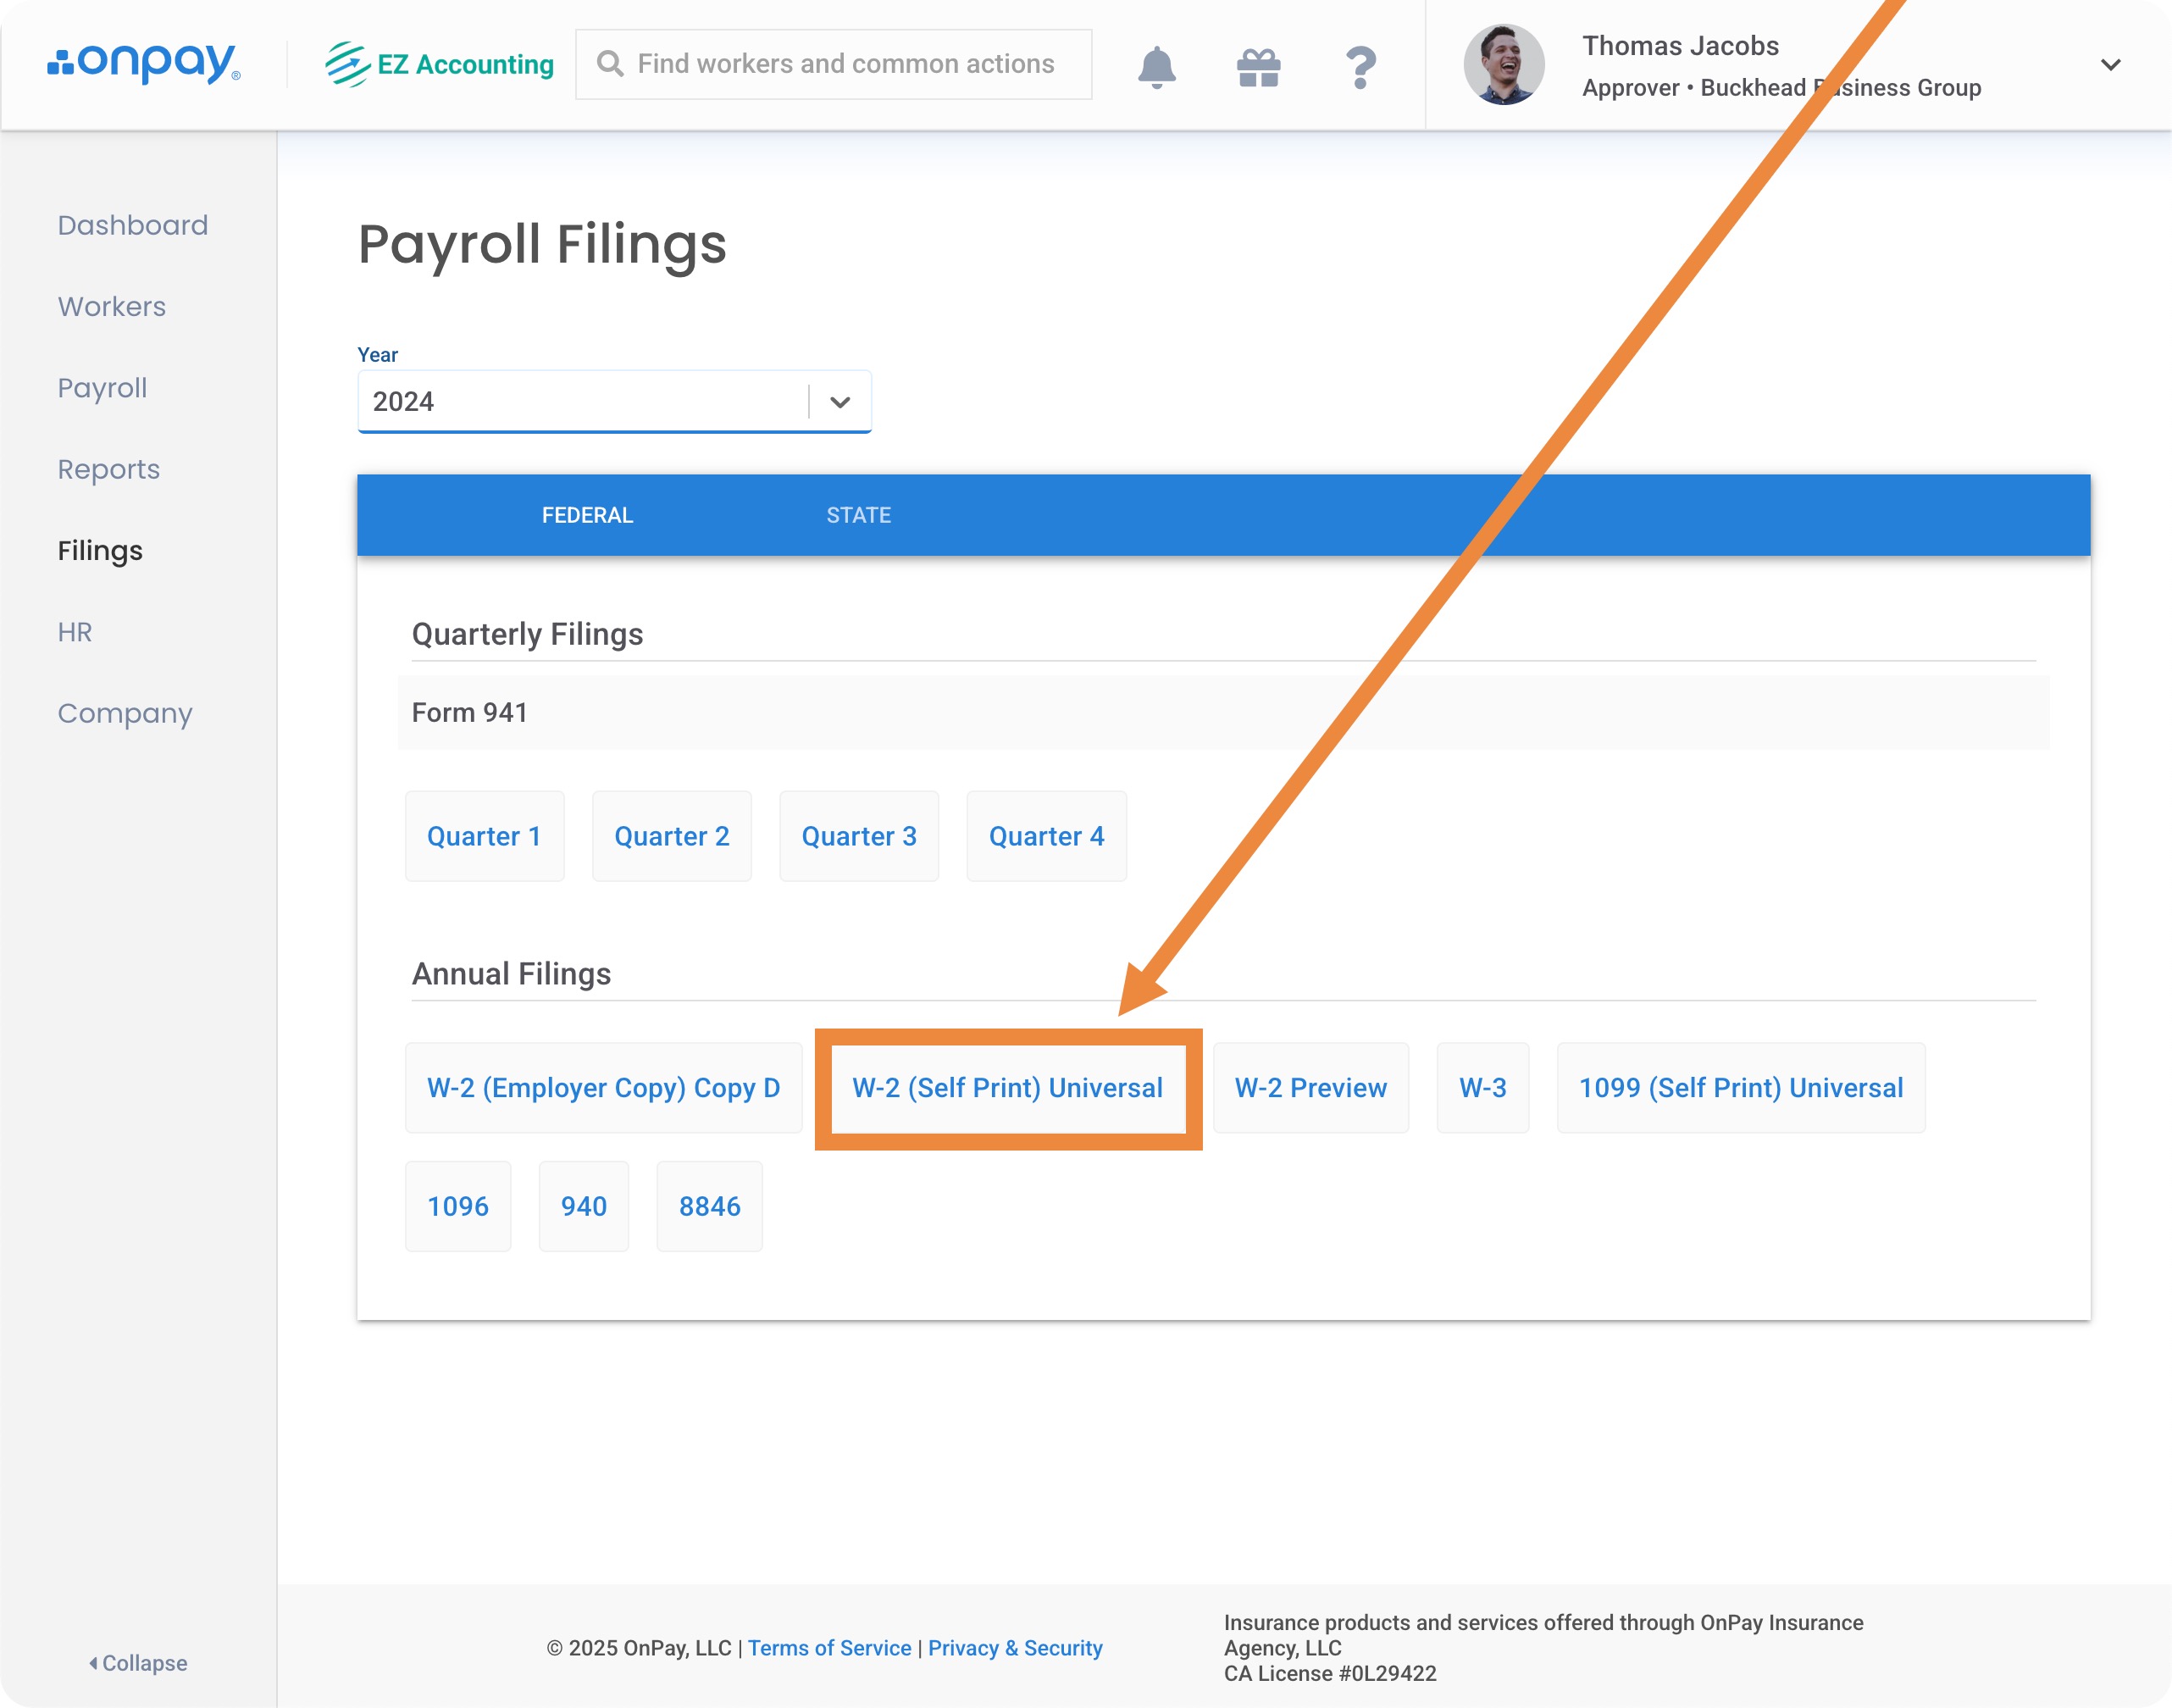Open the Year 2024 dropdown
2172x1708 pixels.
614,402
